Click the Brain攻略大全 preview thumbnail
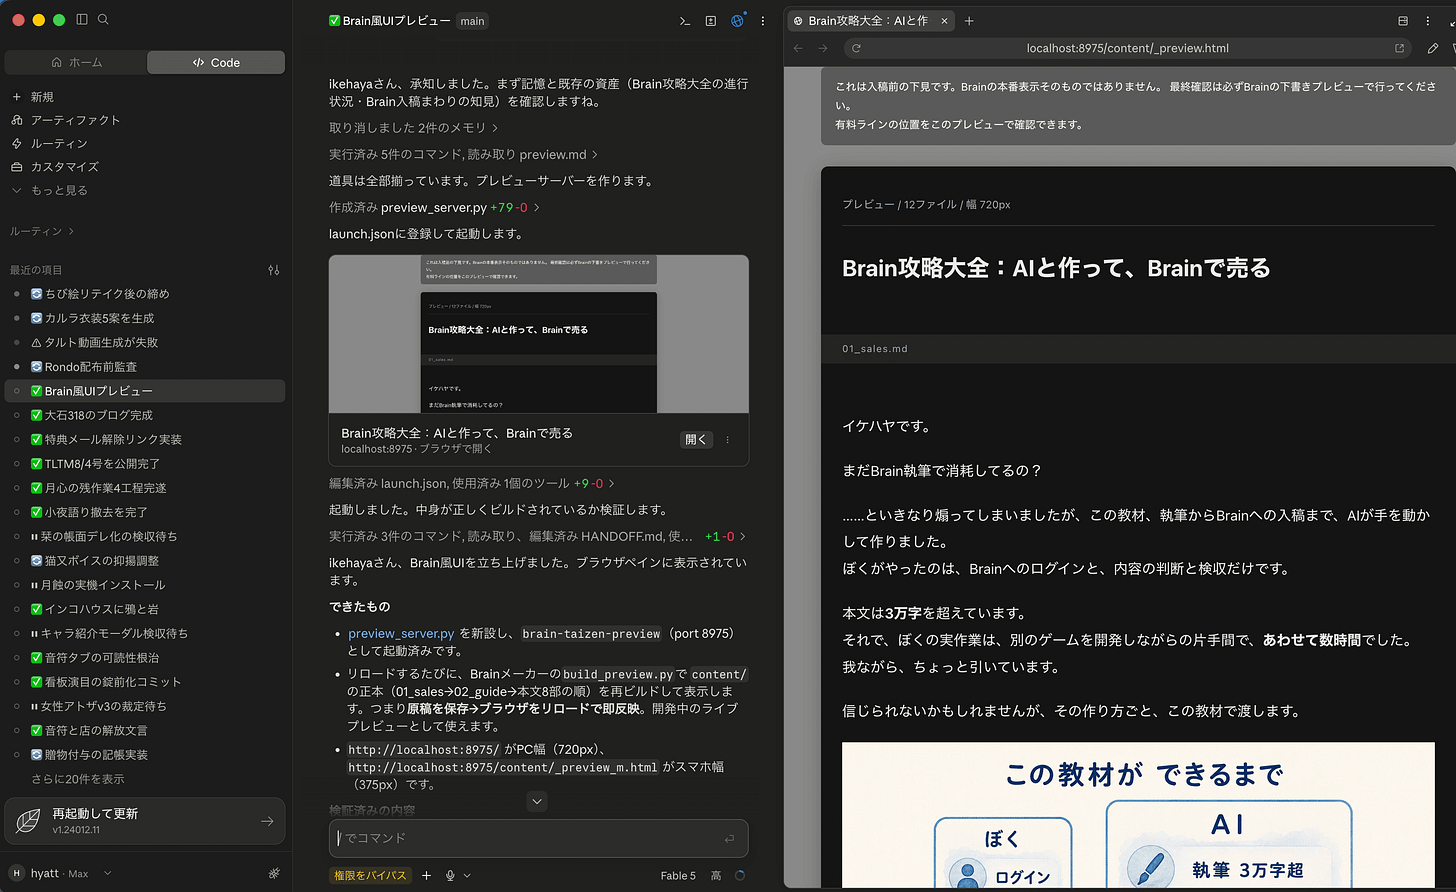 [x=539, y=334]
